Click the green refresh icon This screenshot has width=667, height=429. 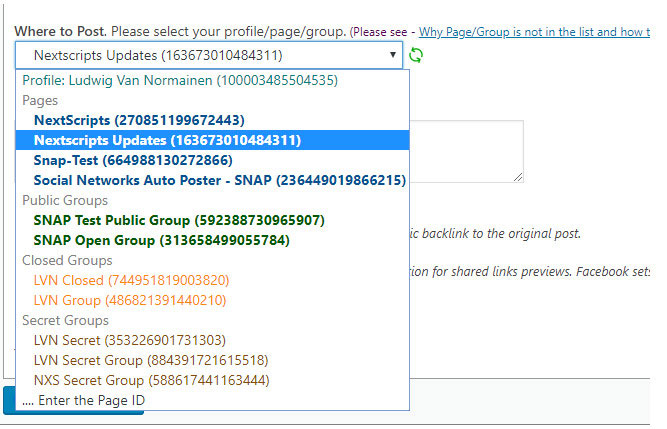[416, 55]
